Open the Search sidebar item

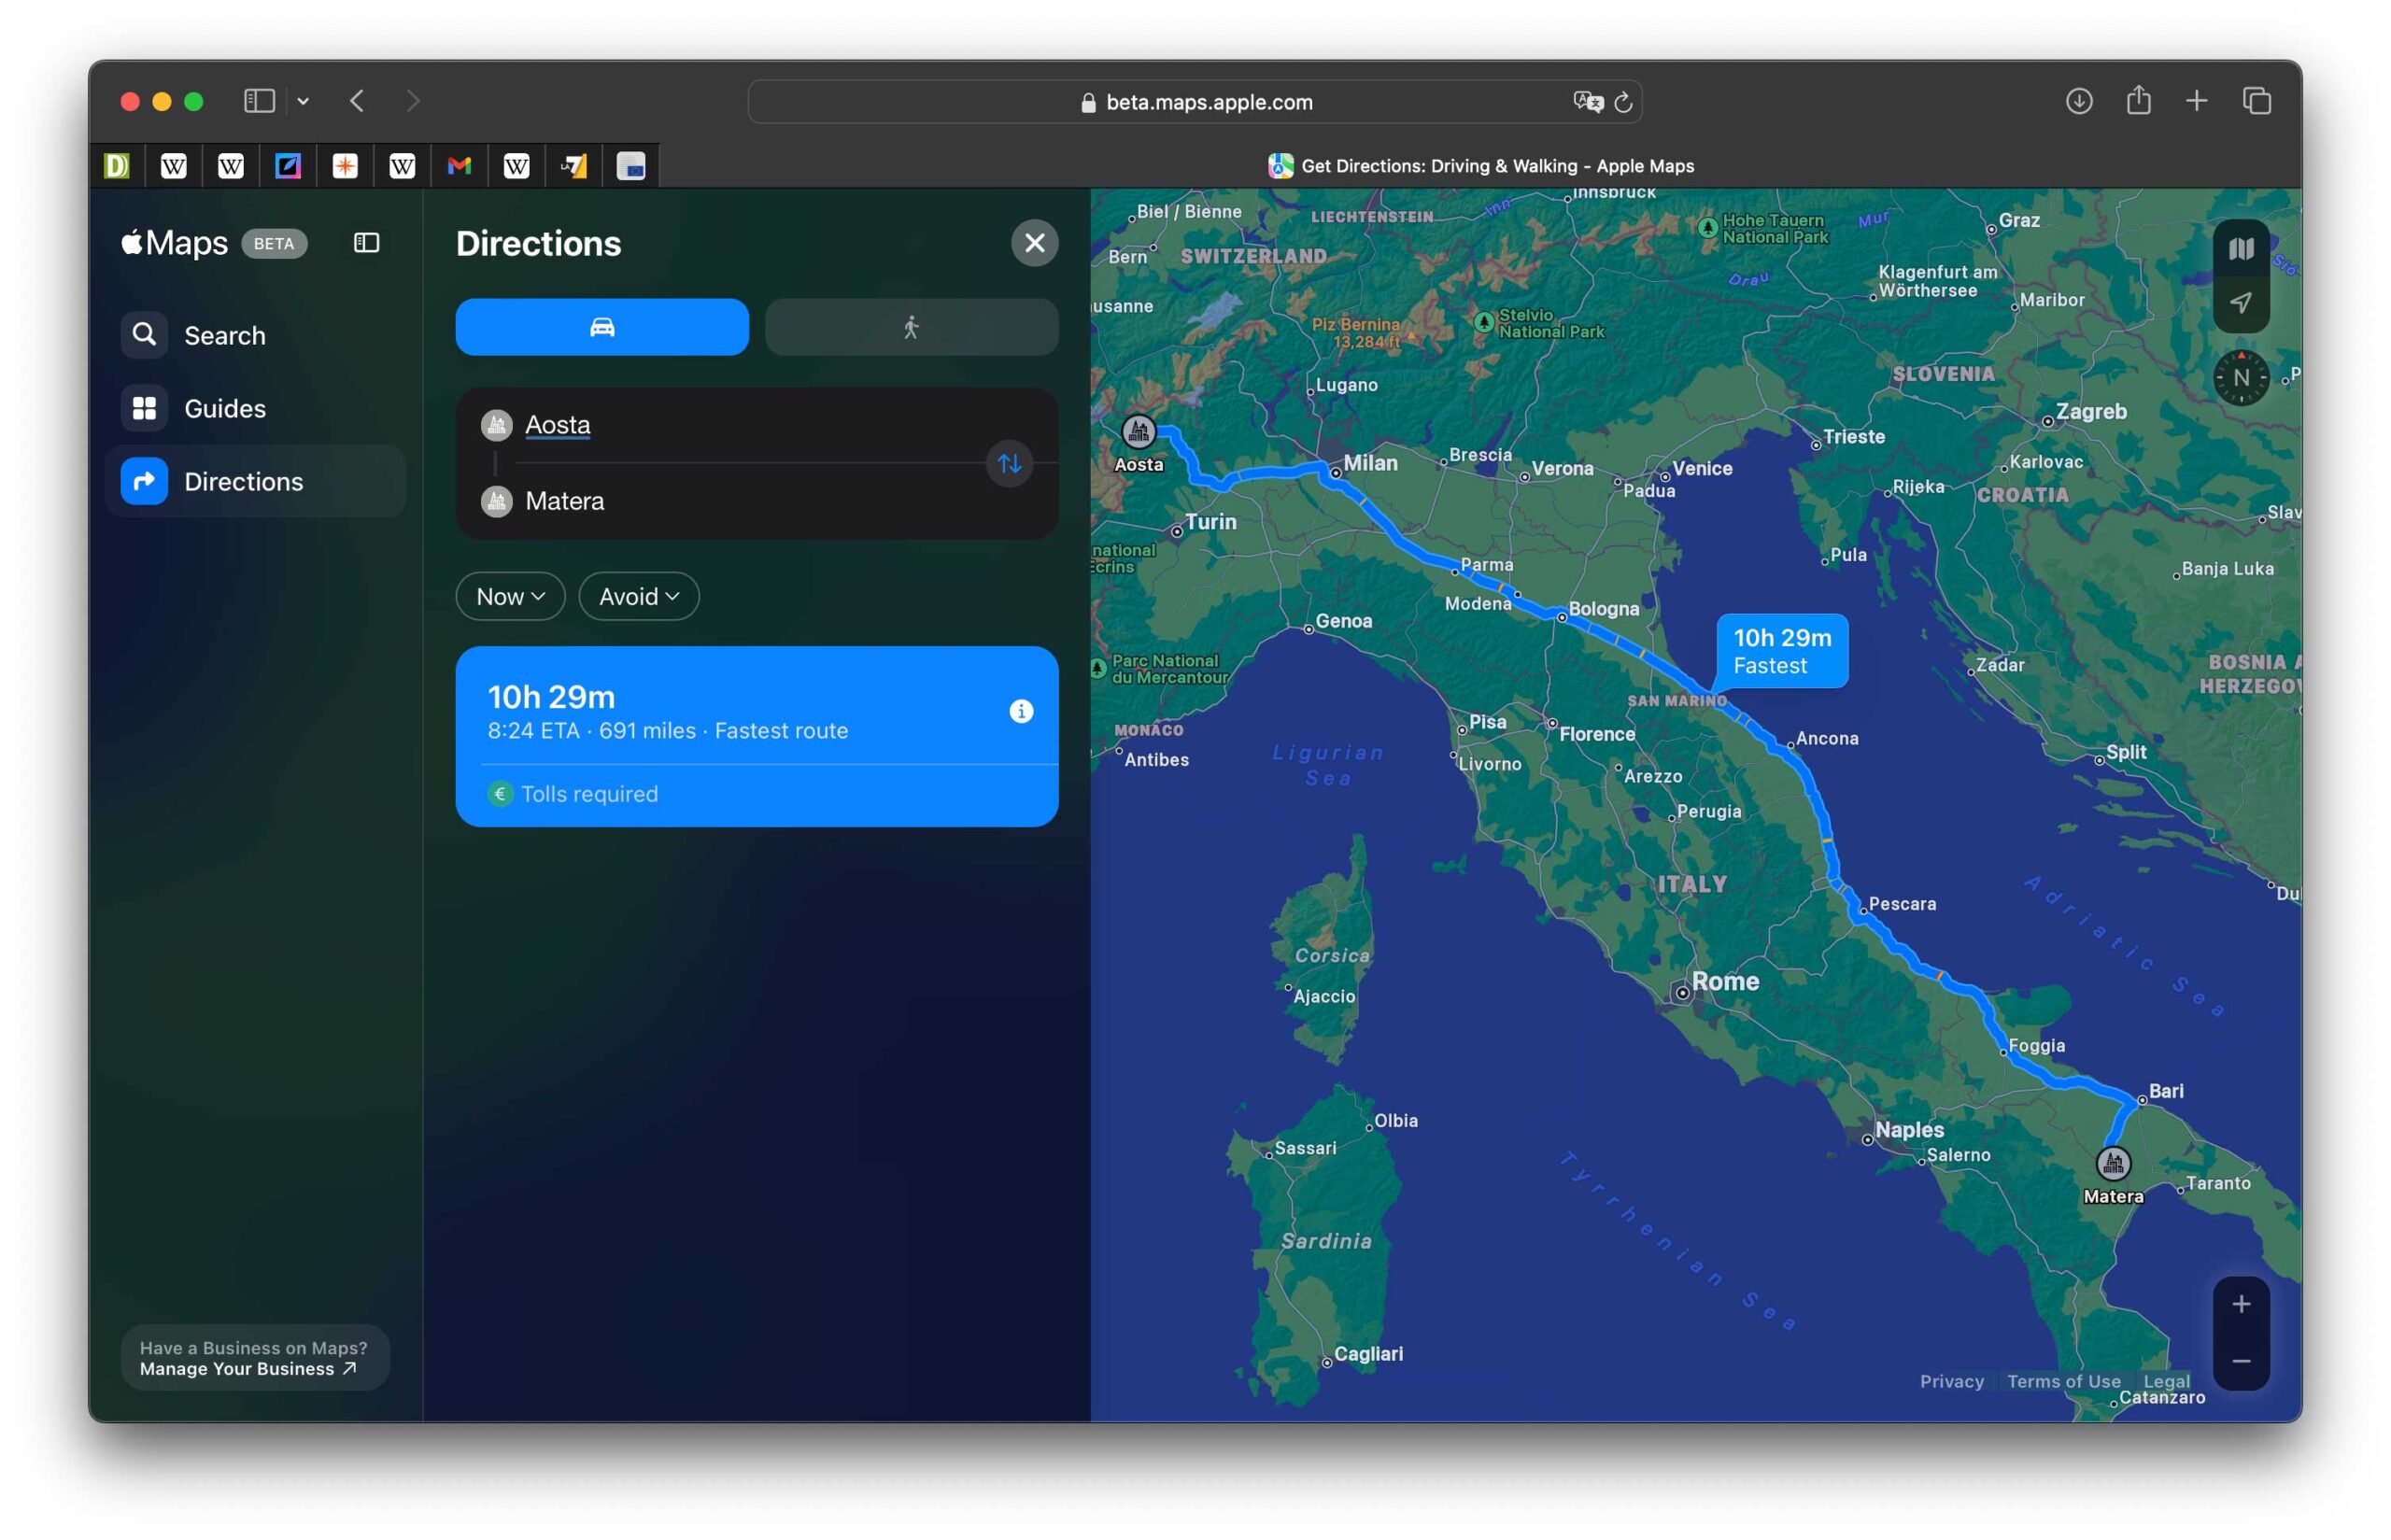(224, 335)
